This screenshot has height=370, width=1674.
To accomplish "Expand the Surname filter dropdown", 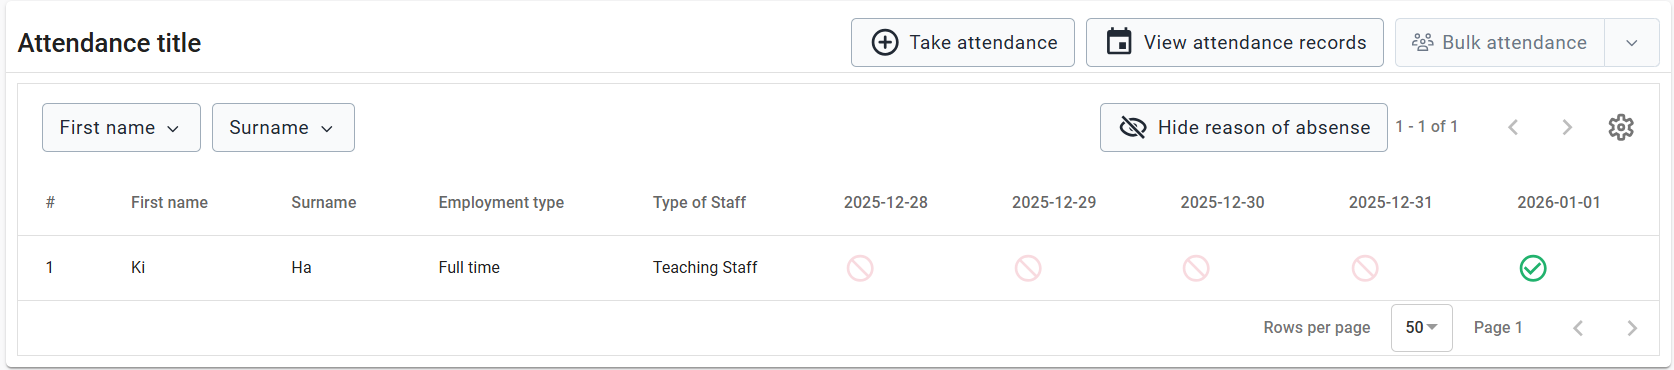I will (x=283, y=127).
